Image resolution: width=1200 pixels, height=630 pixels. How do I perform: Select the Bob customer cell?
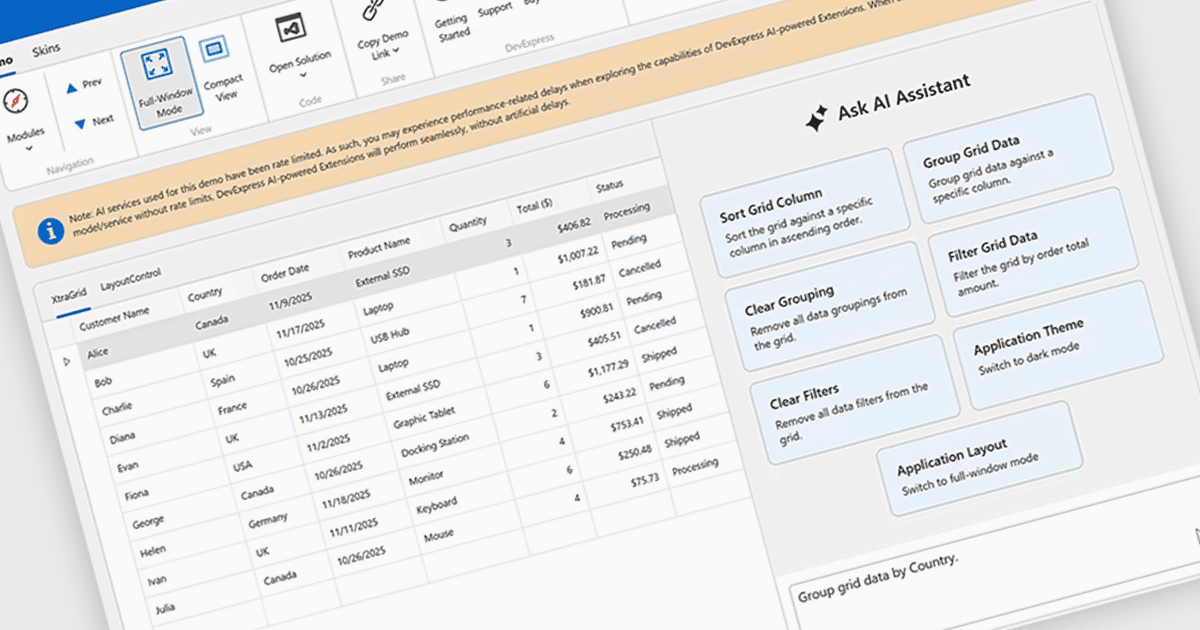coord(103,382)
